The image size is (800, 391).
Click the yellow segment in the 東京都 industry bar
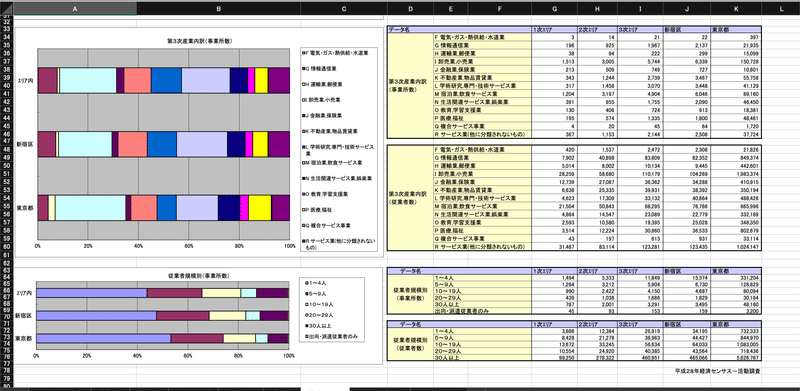(260, 208)
